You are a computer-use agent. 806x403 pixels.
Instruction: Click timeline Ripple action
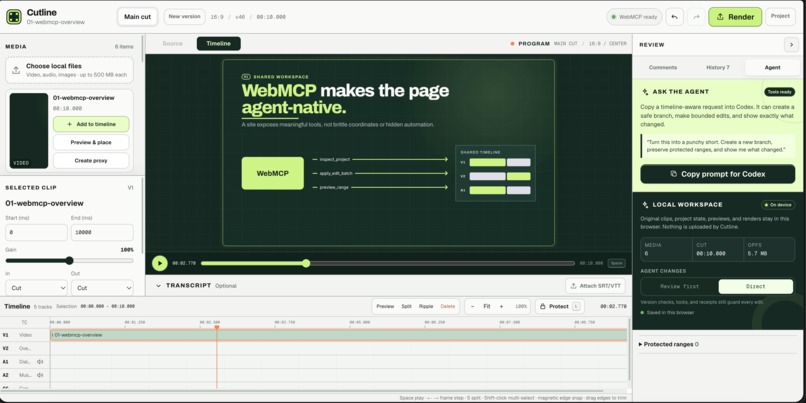pos(426,306)
